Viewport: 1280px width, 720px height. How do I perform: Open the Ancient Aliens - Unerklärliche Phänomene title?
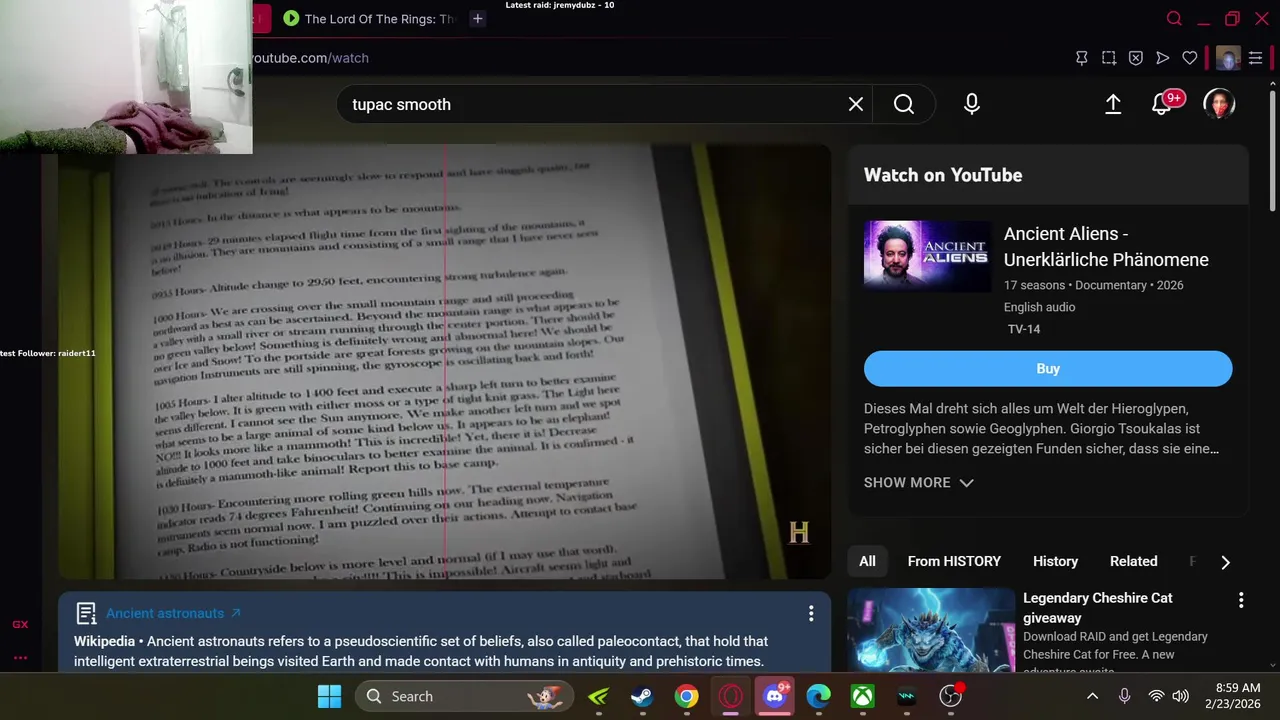click(1106, 246)
